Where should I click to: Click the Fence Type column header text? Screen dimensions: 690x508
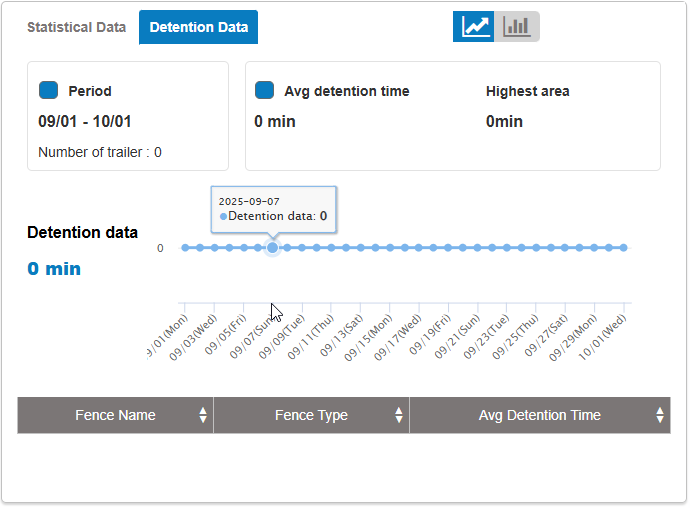(311, 415)
